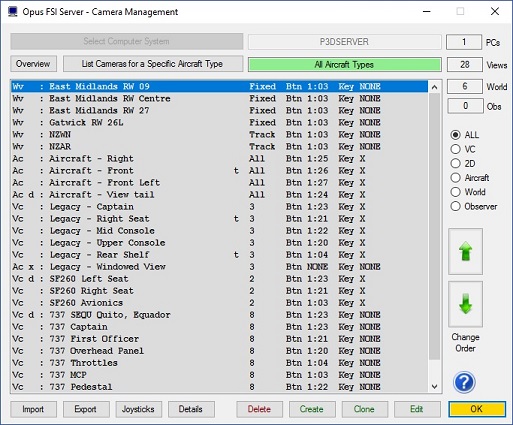This screenshot has height=425, width=513.
Task: Select the Aircraft - View tail row
Action: pyautogui.click(x=220, y=195)
